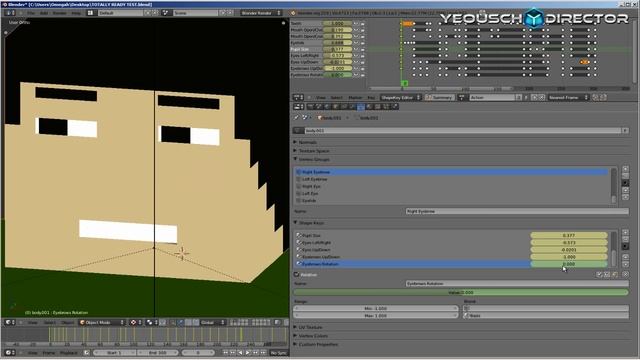Click the properties editor type icon
The image size is (640, 360).
[x=298, y=107]
